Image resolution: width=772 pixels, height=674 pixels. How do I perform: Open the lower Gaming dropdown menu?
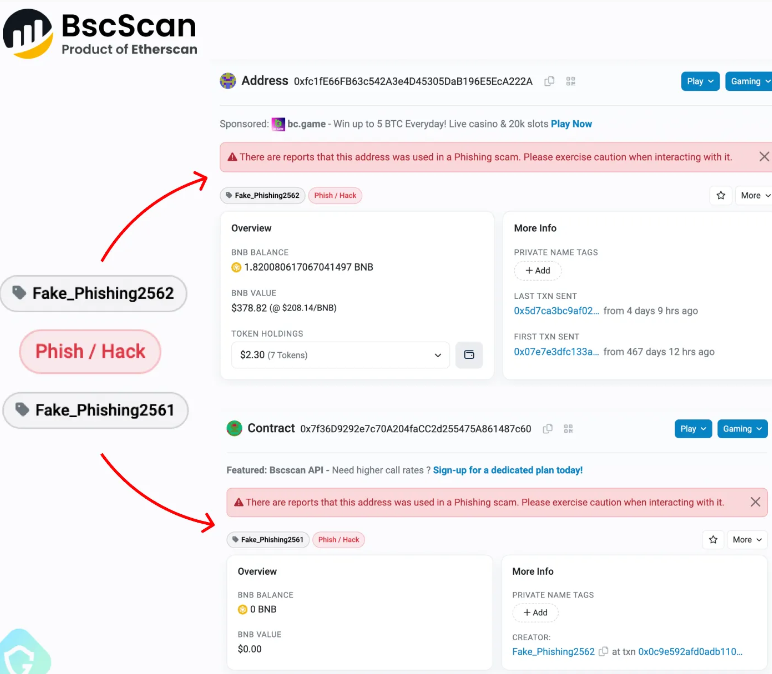click(x=742, y=429)
